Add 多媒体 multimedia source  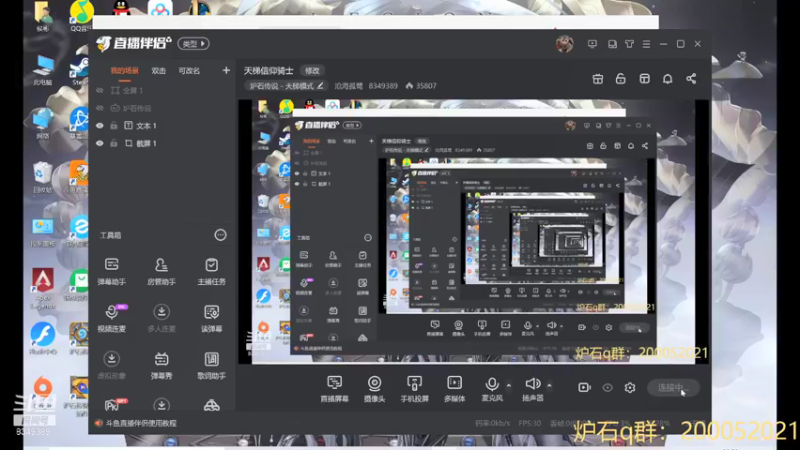tap(454, 389)
